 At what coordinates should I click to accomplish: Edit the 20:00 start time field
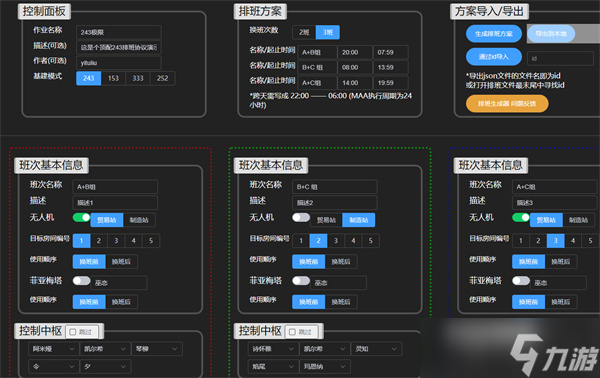[x=355, y=52]
